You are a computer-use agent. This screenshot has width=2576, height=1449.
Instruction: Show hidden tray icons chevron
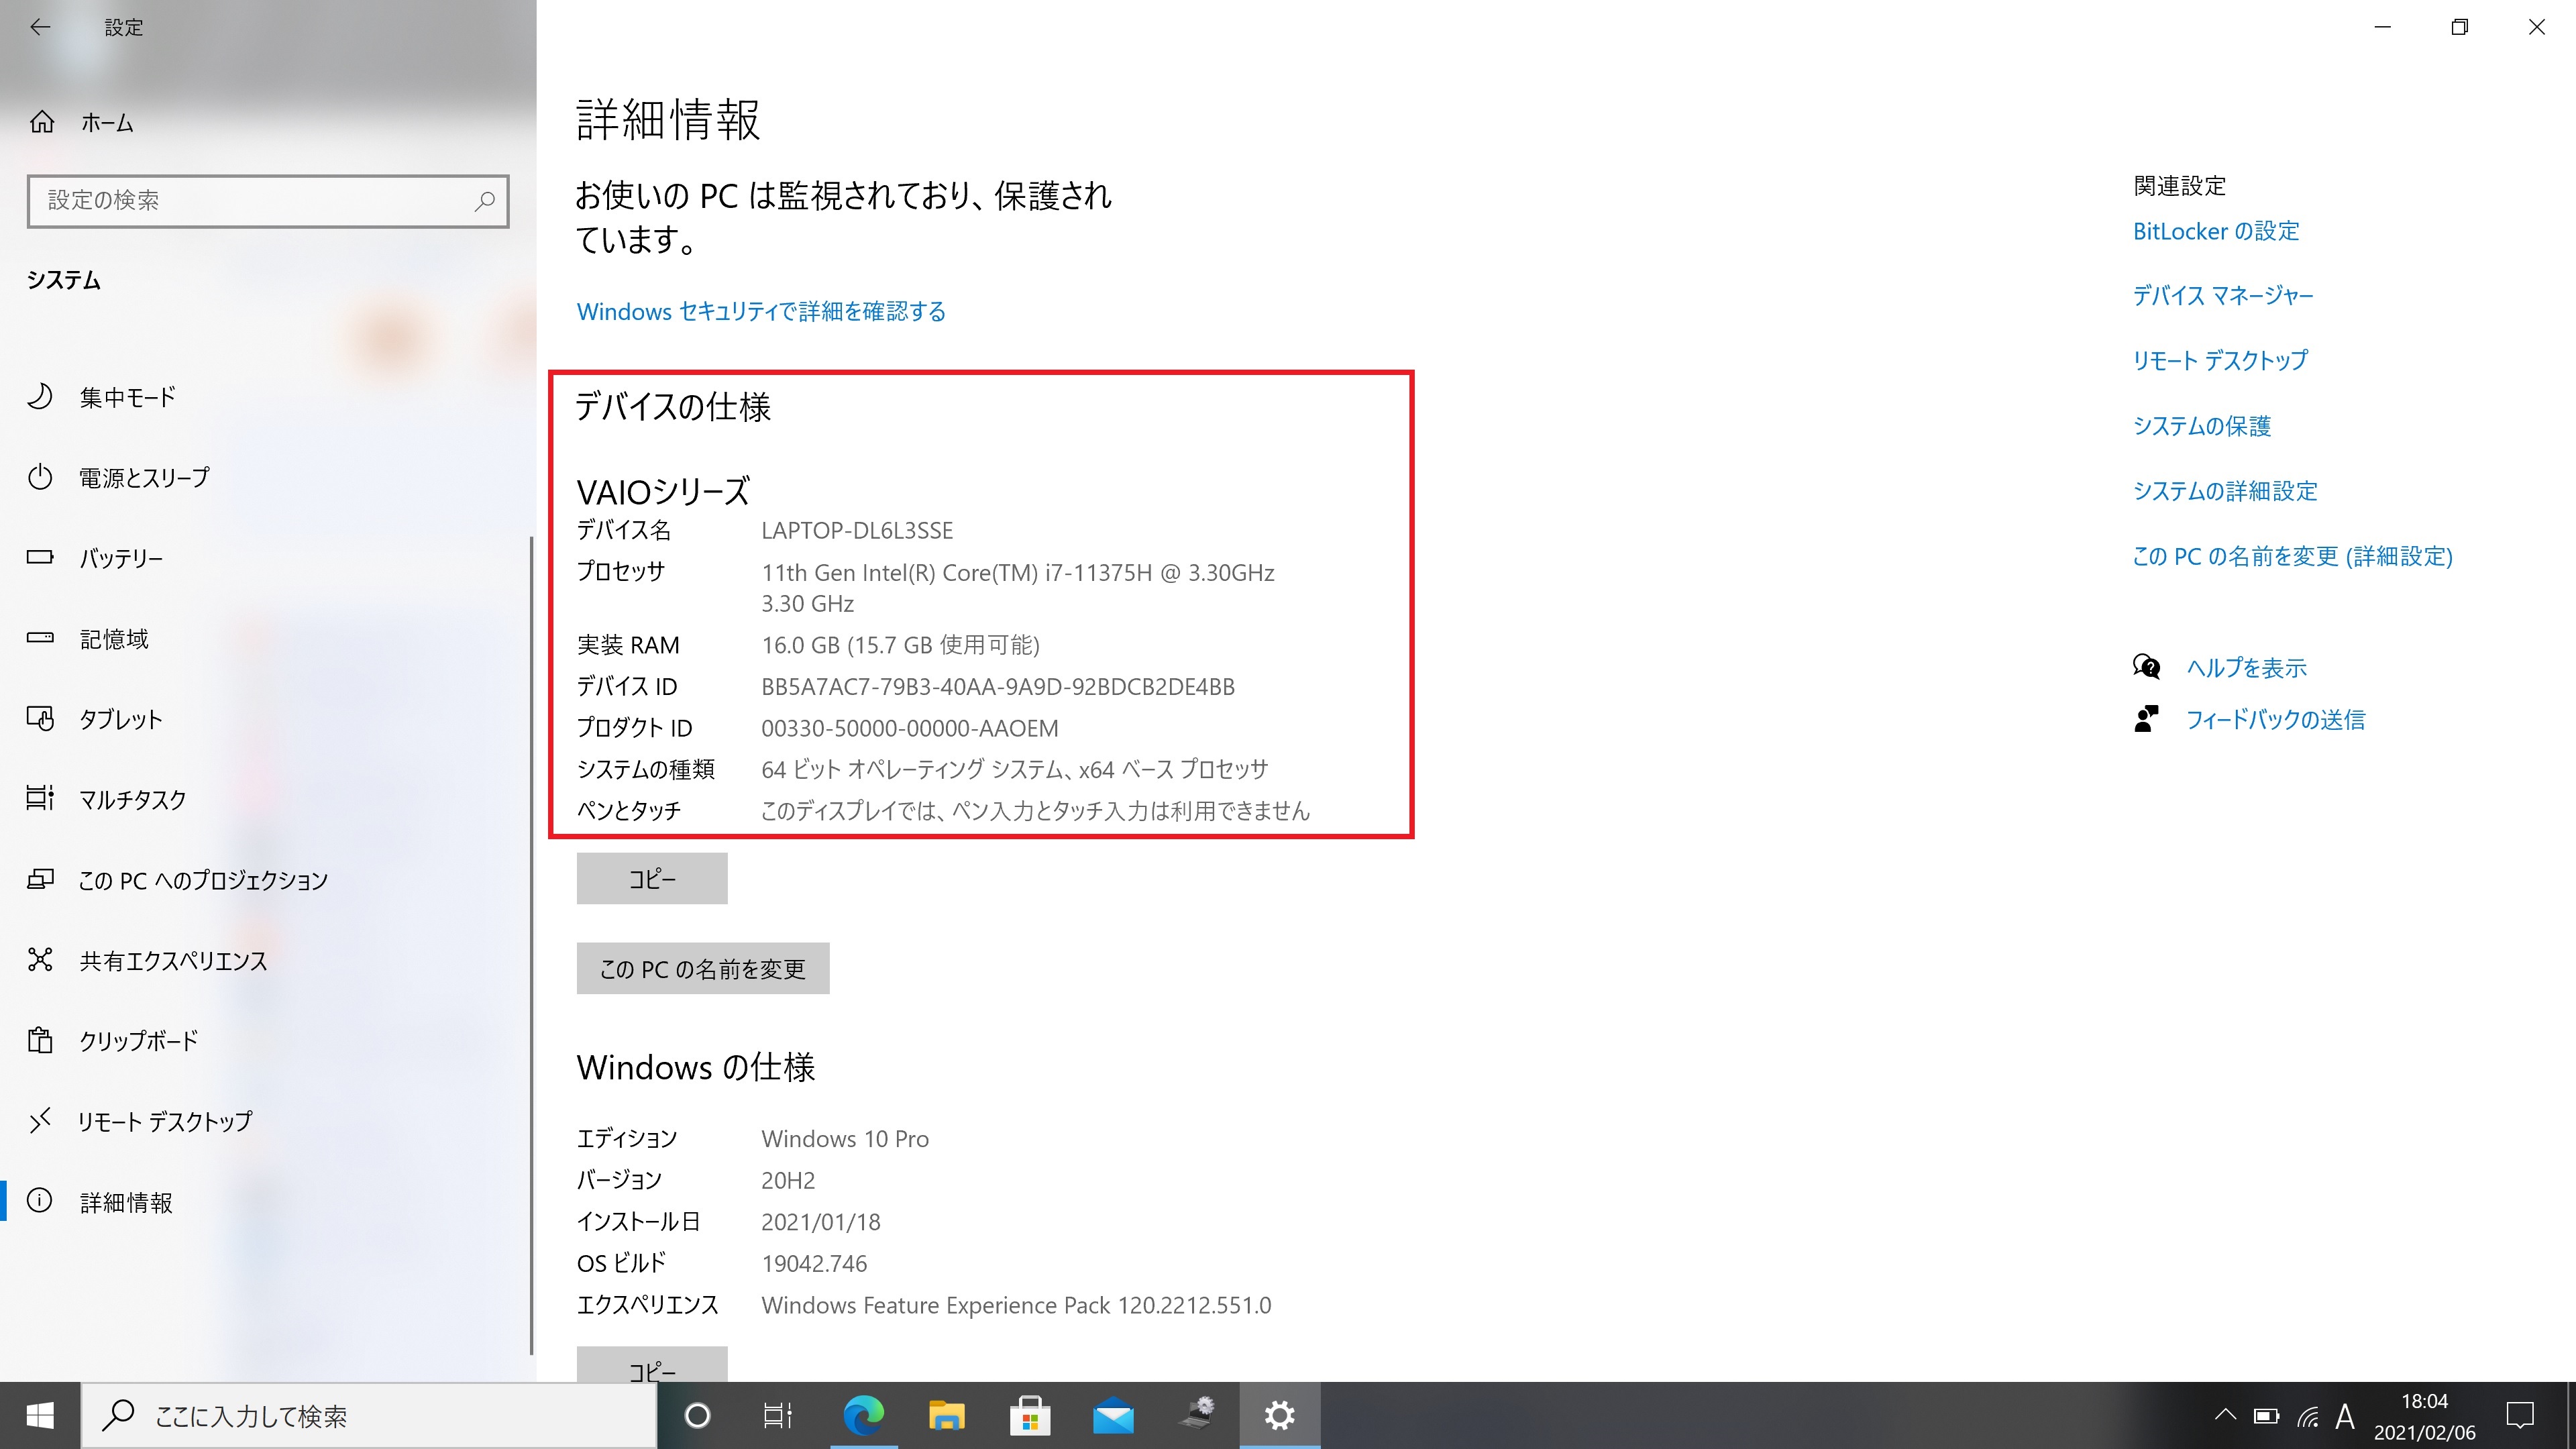point(2225,1415)
